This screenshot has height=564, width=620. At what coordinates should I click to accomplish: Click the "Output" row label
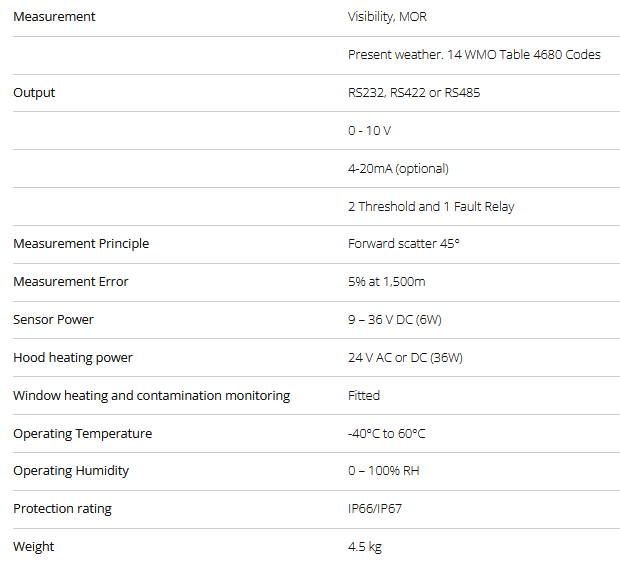(x=34, y=93)
